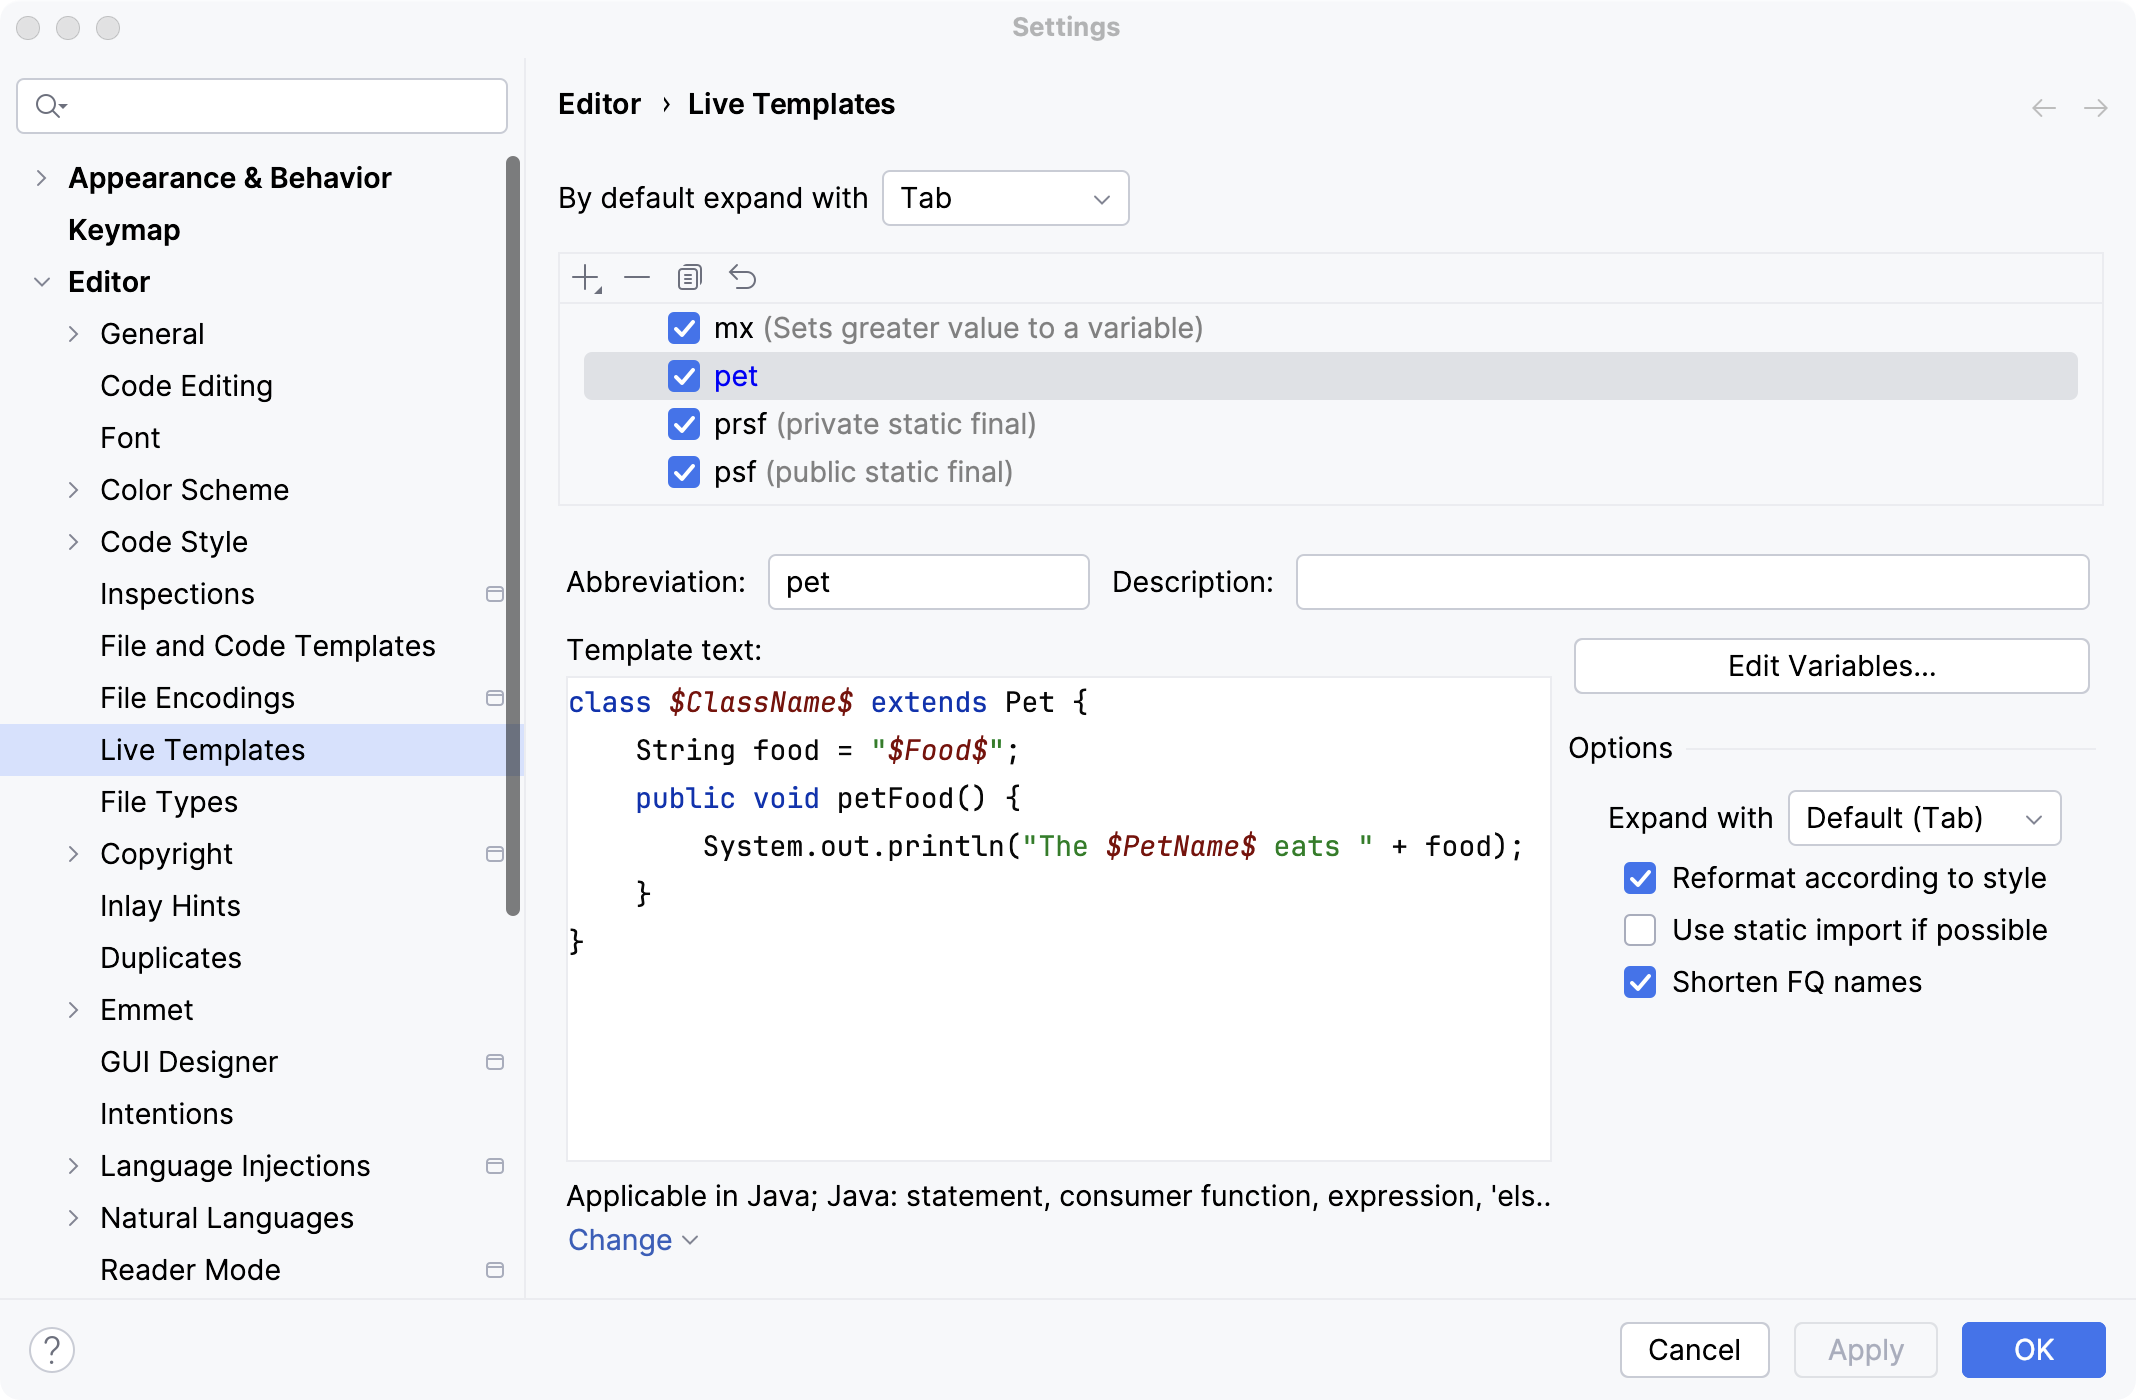Screen dimensions: 2136x1400
Task: Add a new live template
Action: (x=585, y=277)
